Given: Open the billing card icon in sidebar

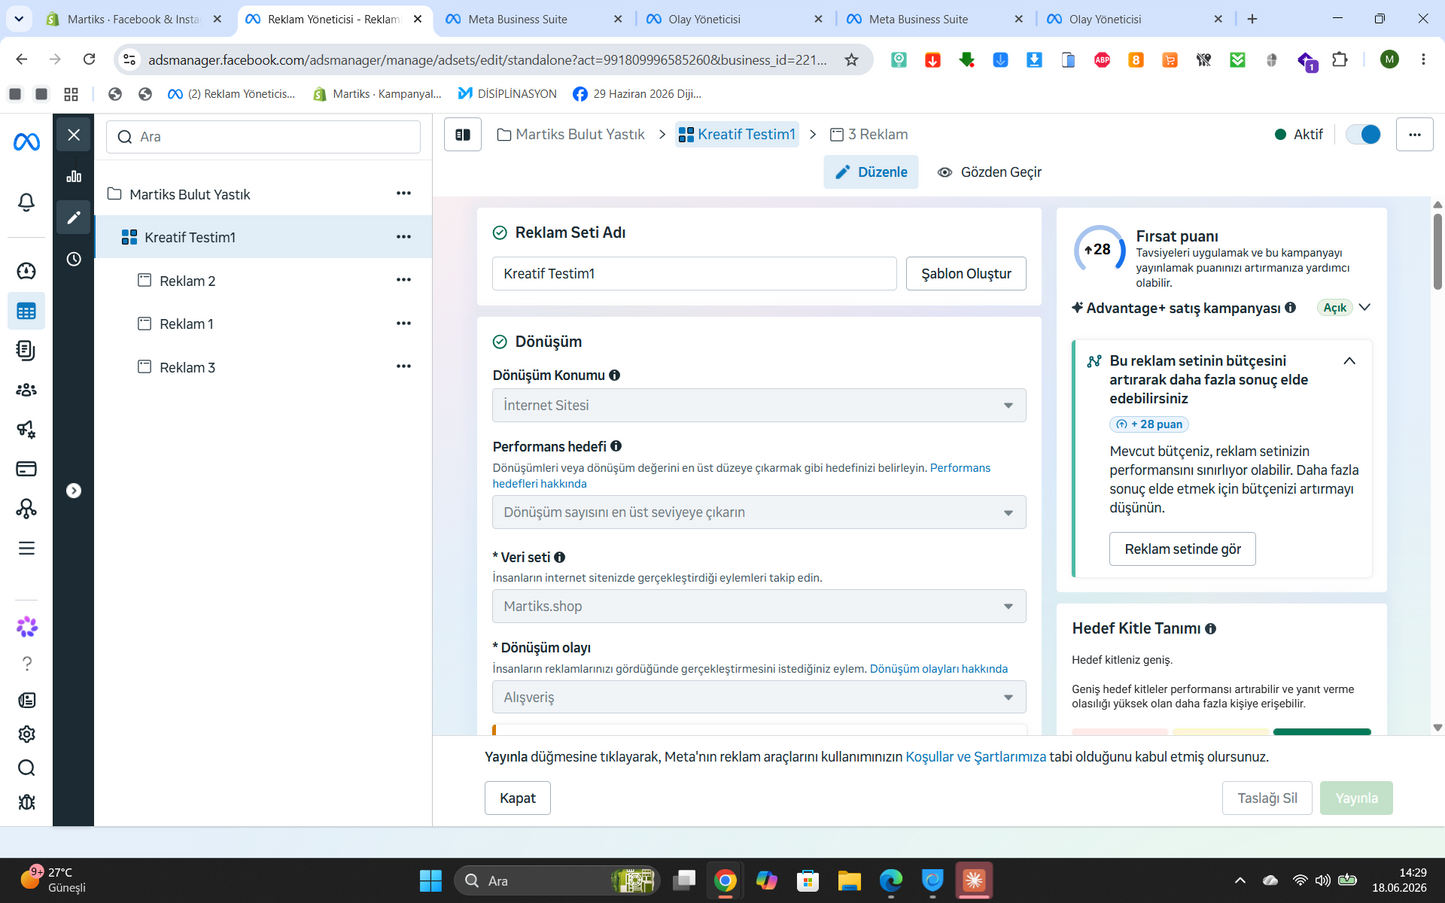Looking at the screenshot, I should 26,469.
